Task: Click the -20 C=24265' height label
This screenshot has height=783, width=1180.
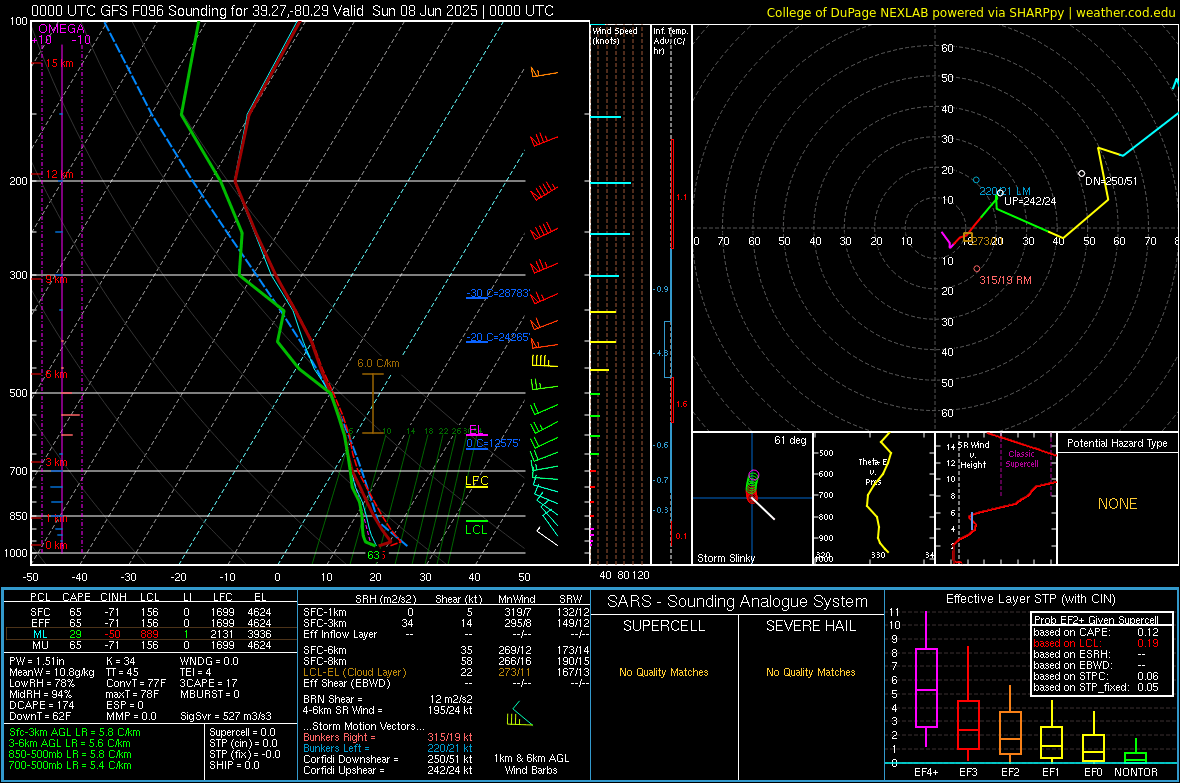Action: coord(497,337)
